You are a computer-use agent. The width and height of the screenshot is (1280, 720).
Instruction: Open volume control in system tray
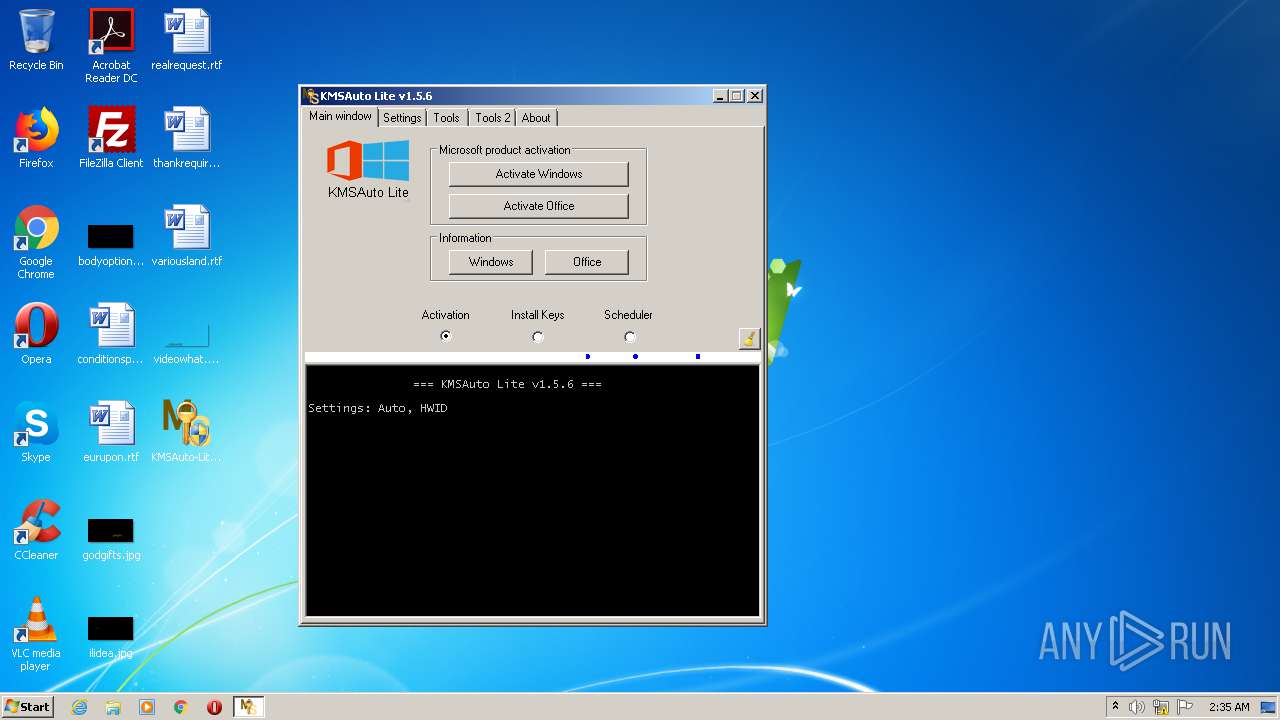coord(1137,707)
